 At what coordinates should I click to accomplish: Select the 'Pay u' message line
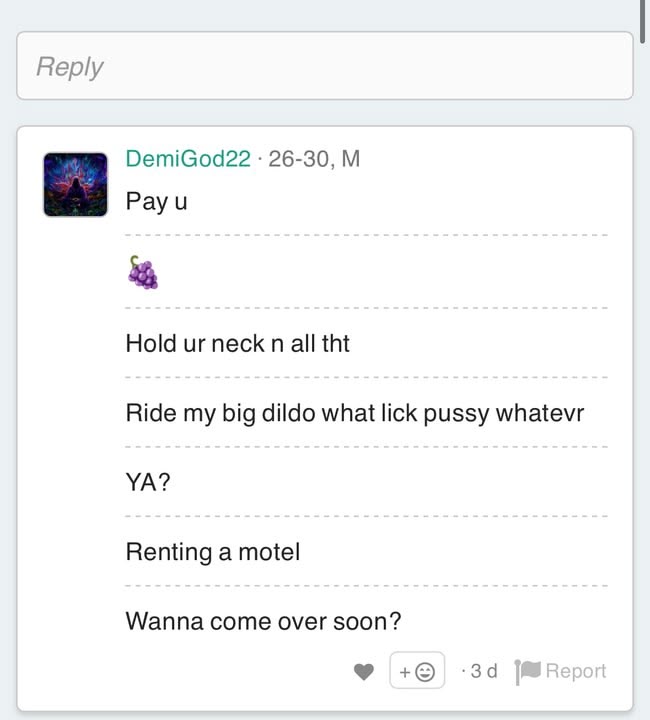pos(157,202)
